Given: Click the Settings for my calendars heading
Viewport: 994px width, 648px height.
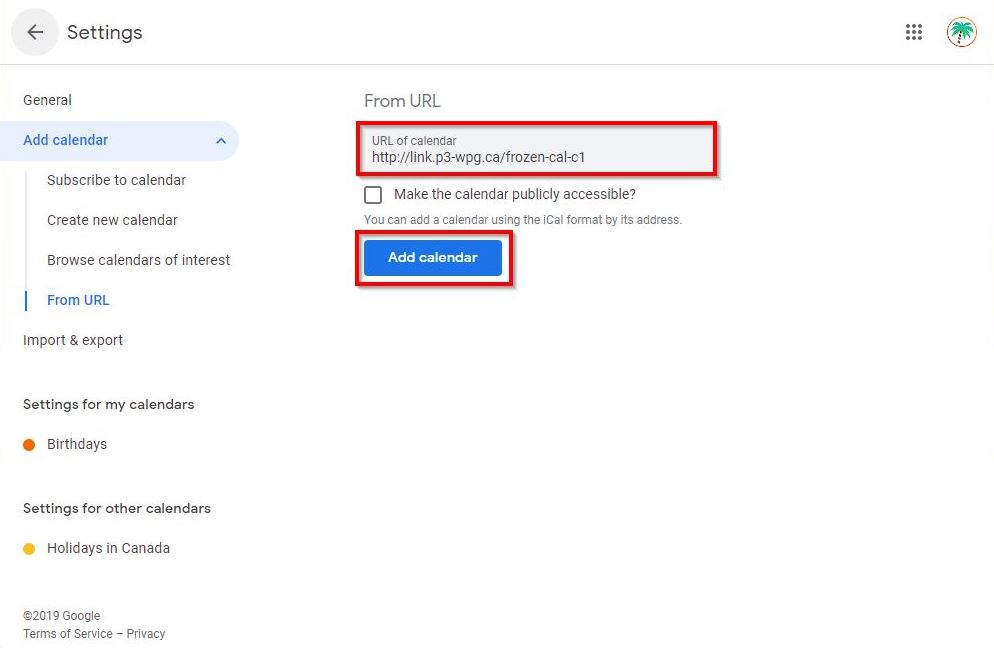Looking at the screenshot, I should (108, 405).
